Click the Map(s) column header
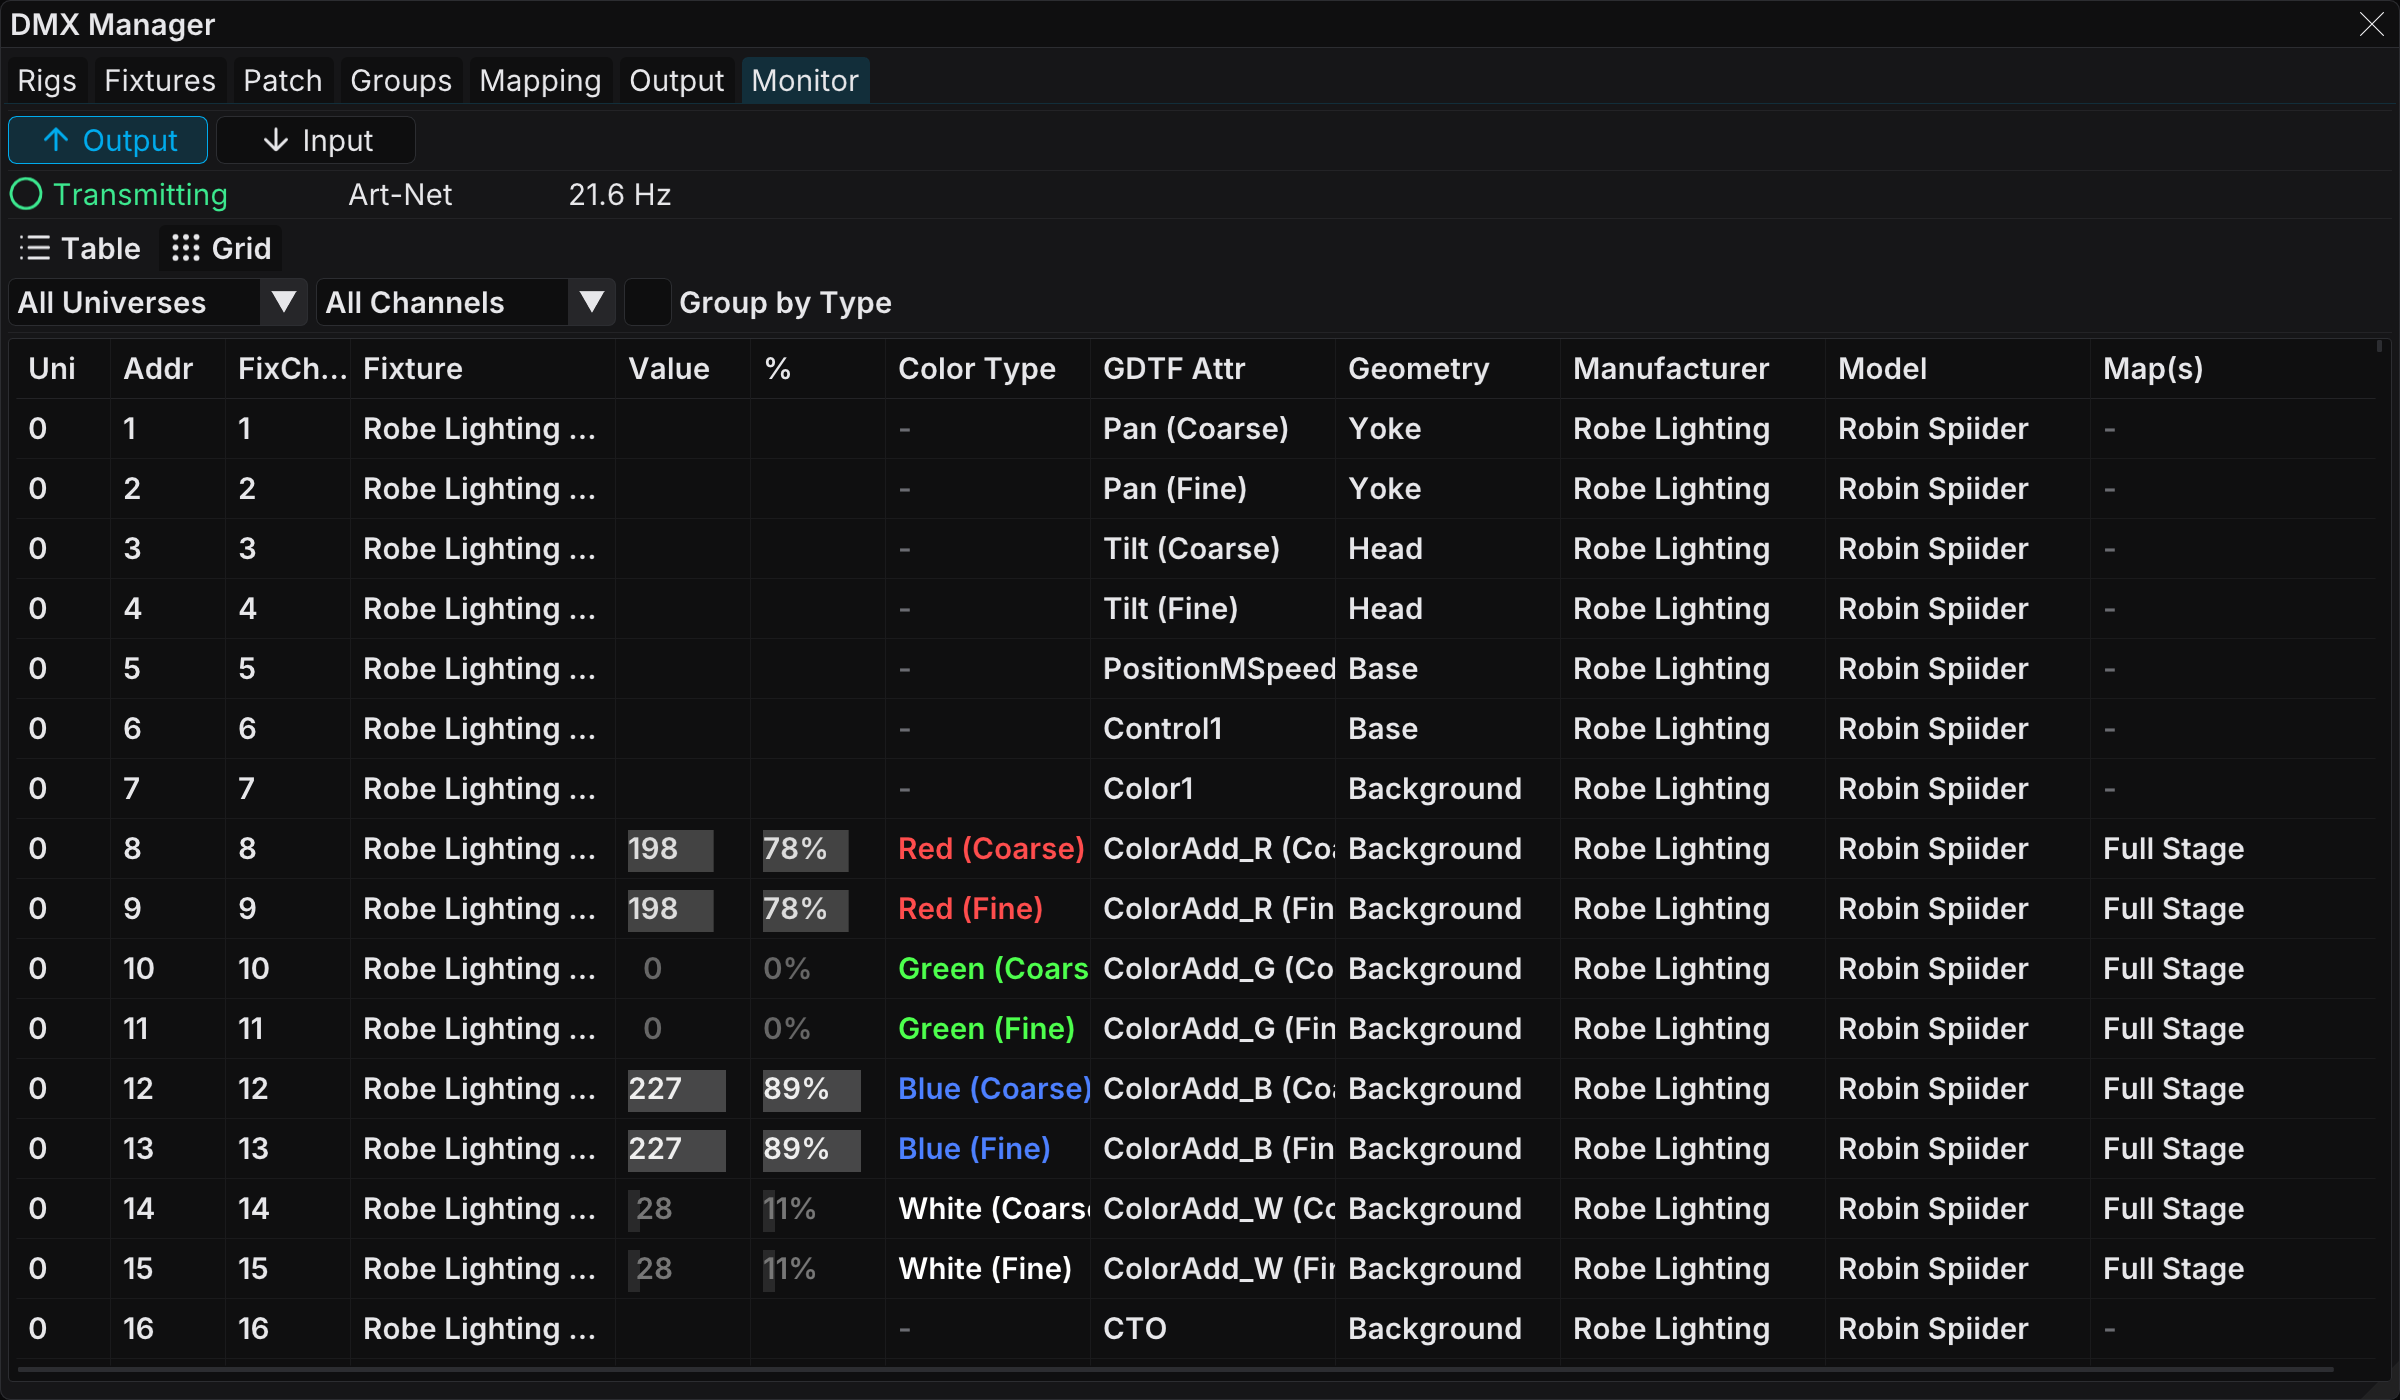Image resolution: width=2400 pixels, height=1400 pixels. (2153, 369)
